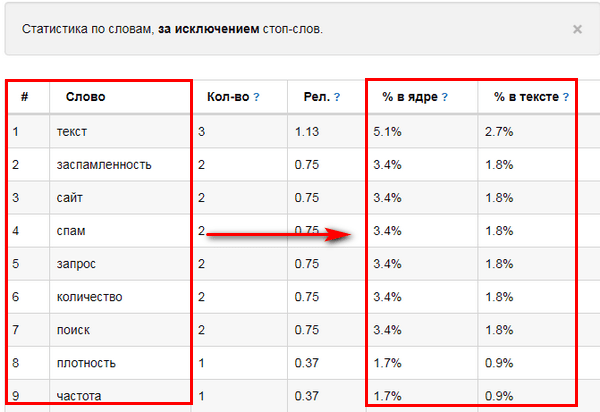
Task: Click the Кол-во column header
Action: pos(228,97)
